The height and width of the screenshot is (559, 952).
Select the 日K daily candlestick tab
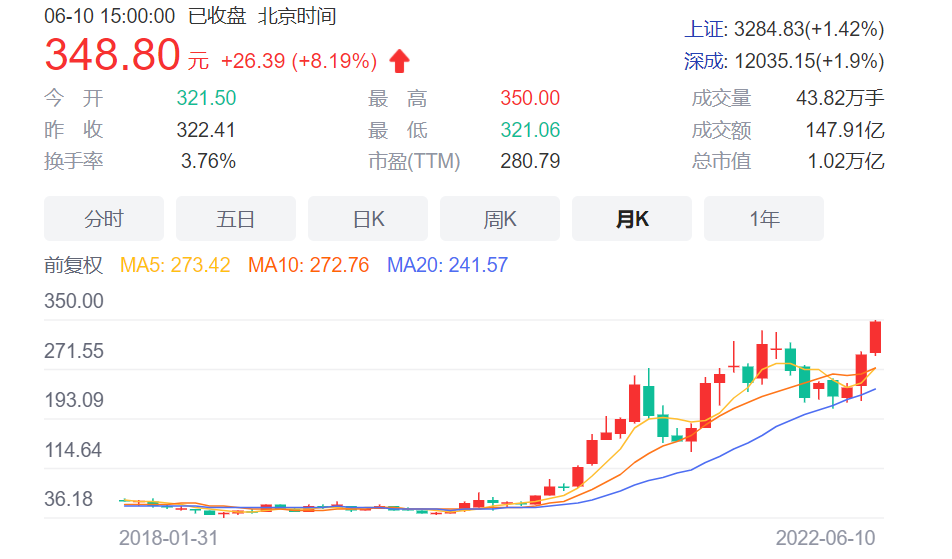pos(368,219)
